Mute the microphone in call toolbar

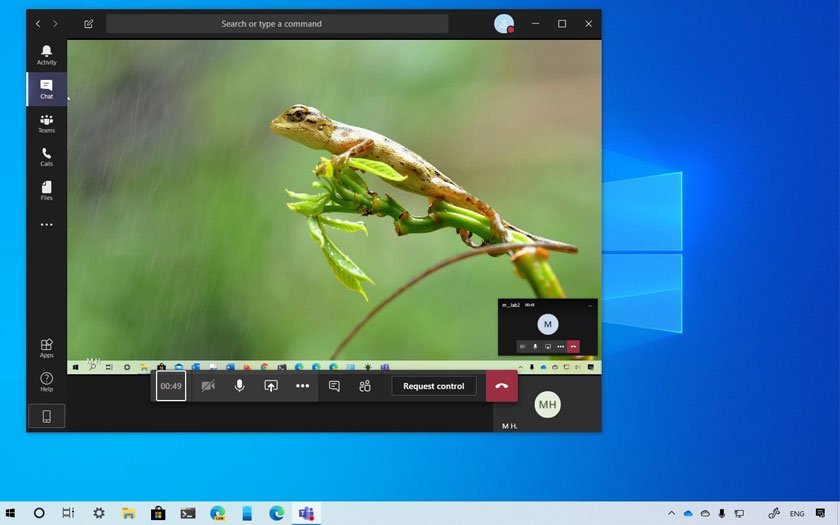coord(239,386)
